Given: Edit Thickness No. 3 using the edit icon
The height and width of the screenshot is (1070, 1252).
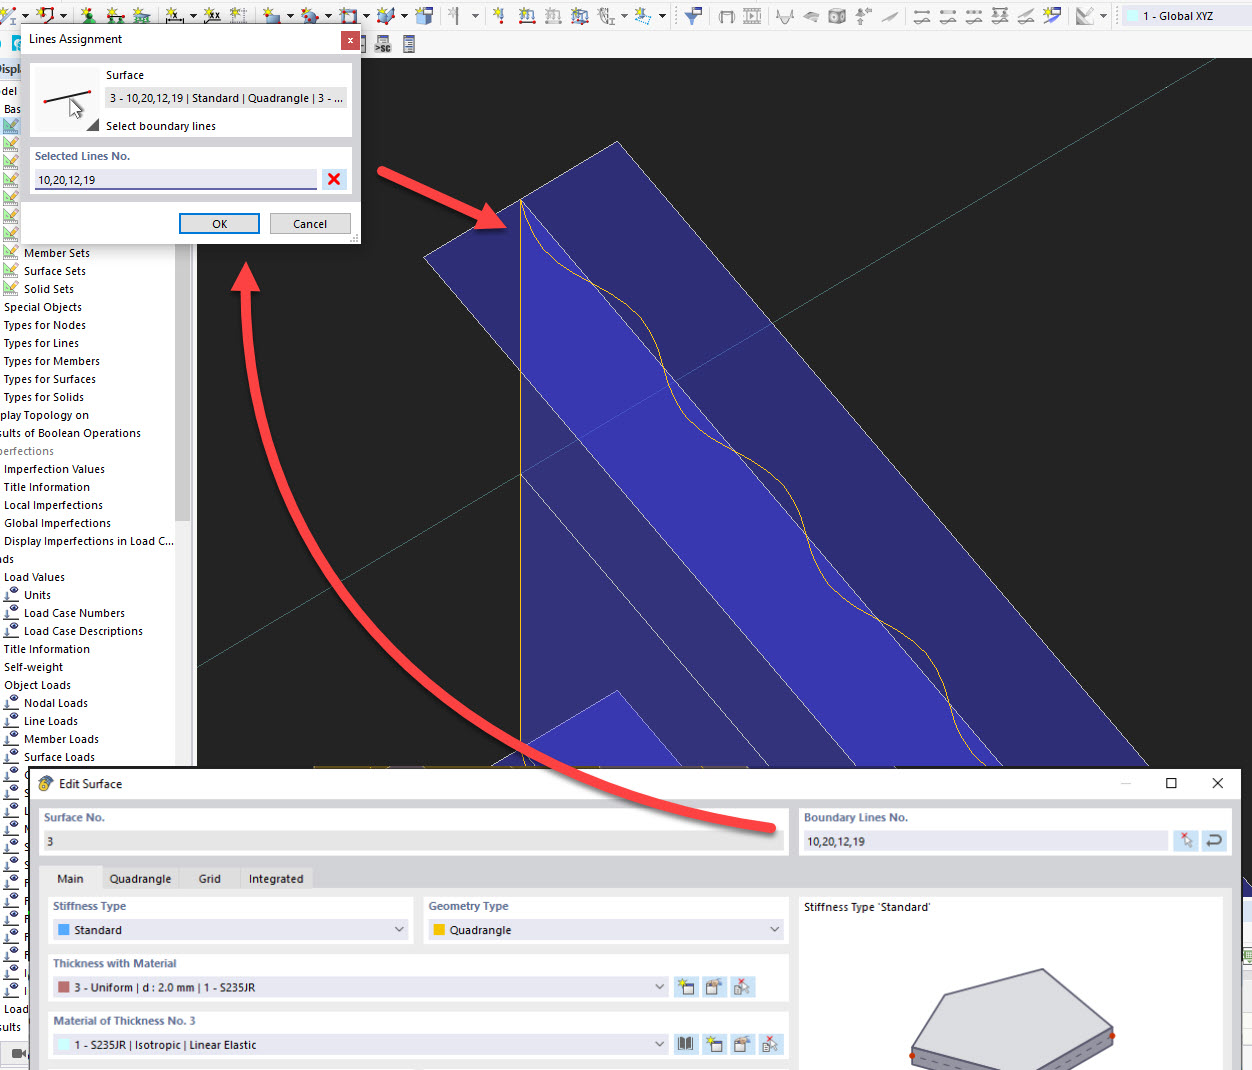Looking at the screenshot, I should [714, 987].
